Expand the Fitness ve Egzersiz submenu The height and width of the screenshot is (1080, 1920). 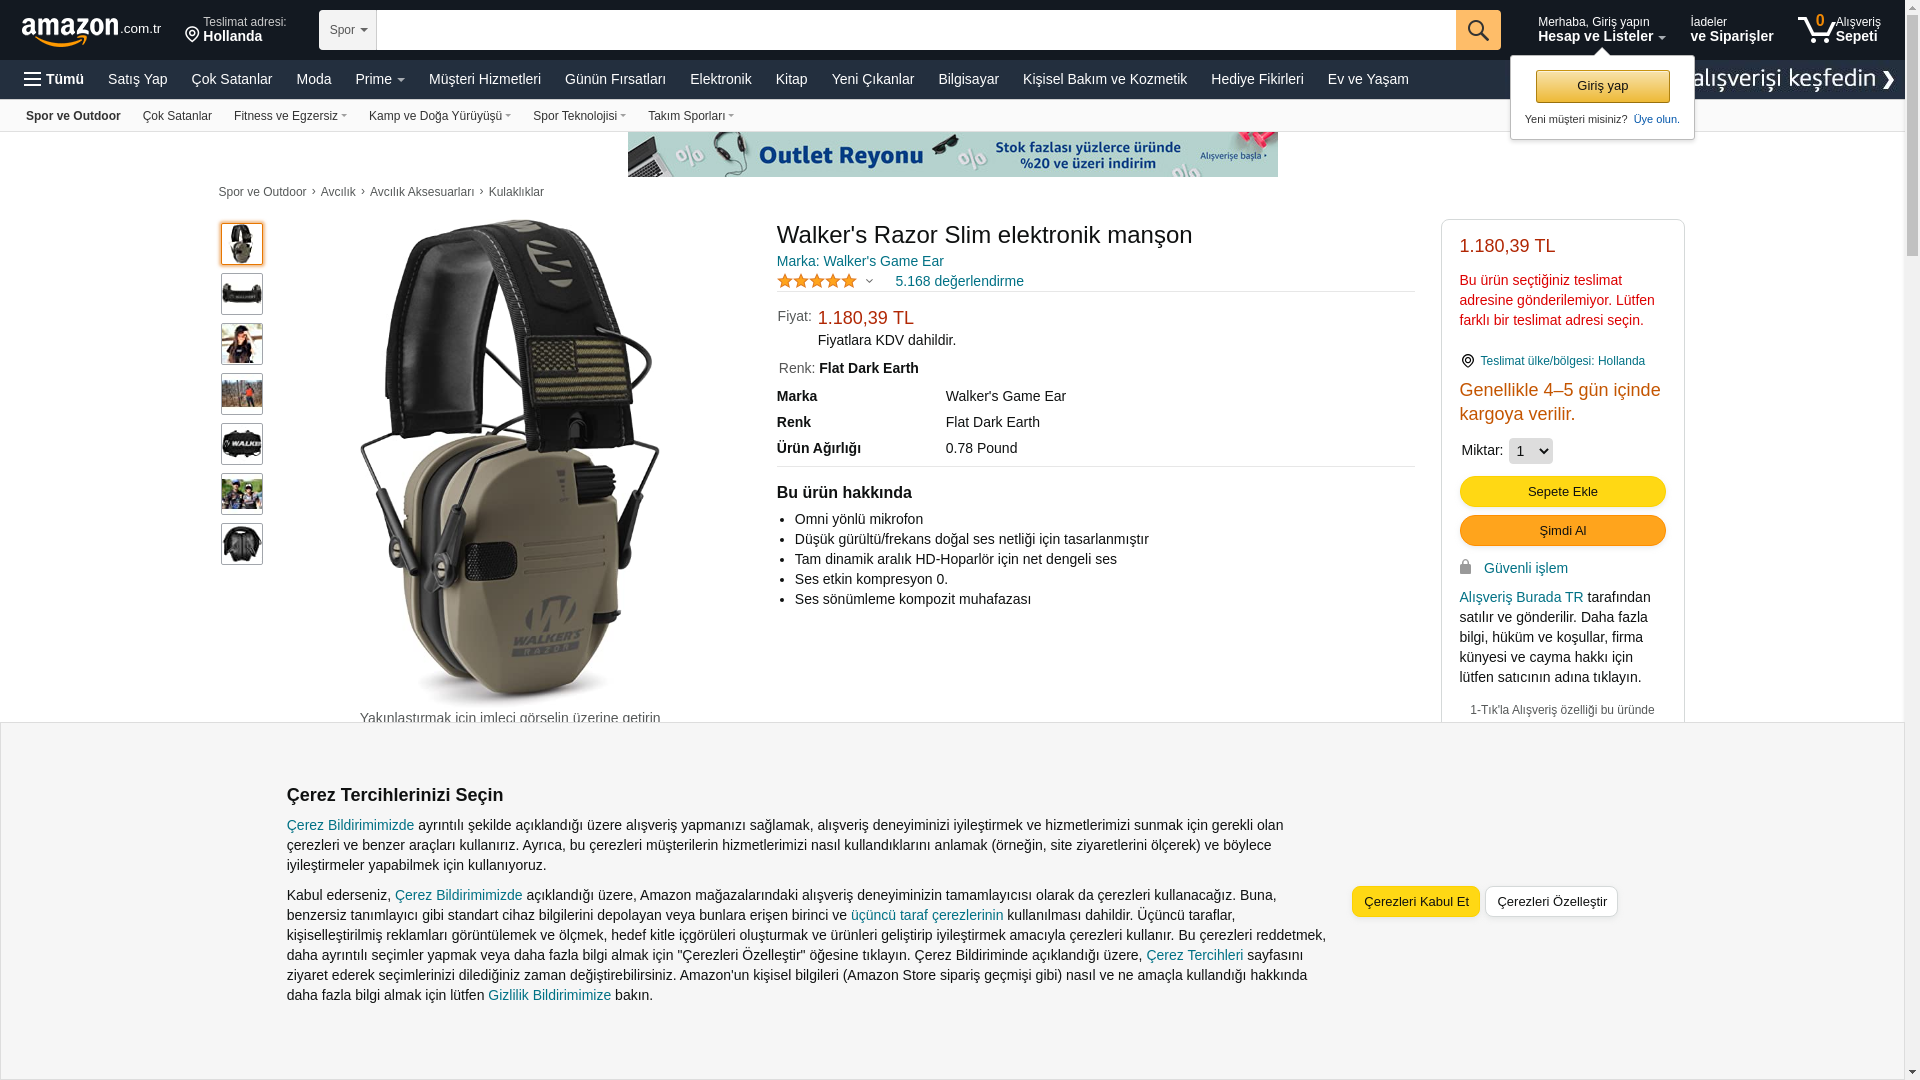point(290,116)
